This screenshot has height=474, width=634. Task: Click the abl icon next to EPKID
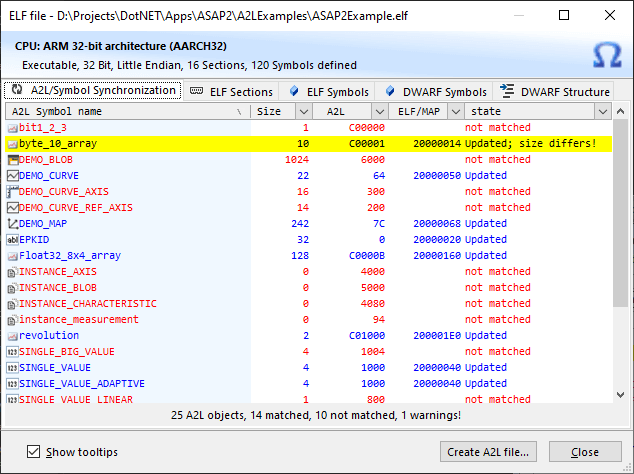pos(12,240)
